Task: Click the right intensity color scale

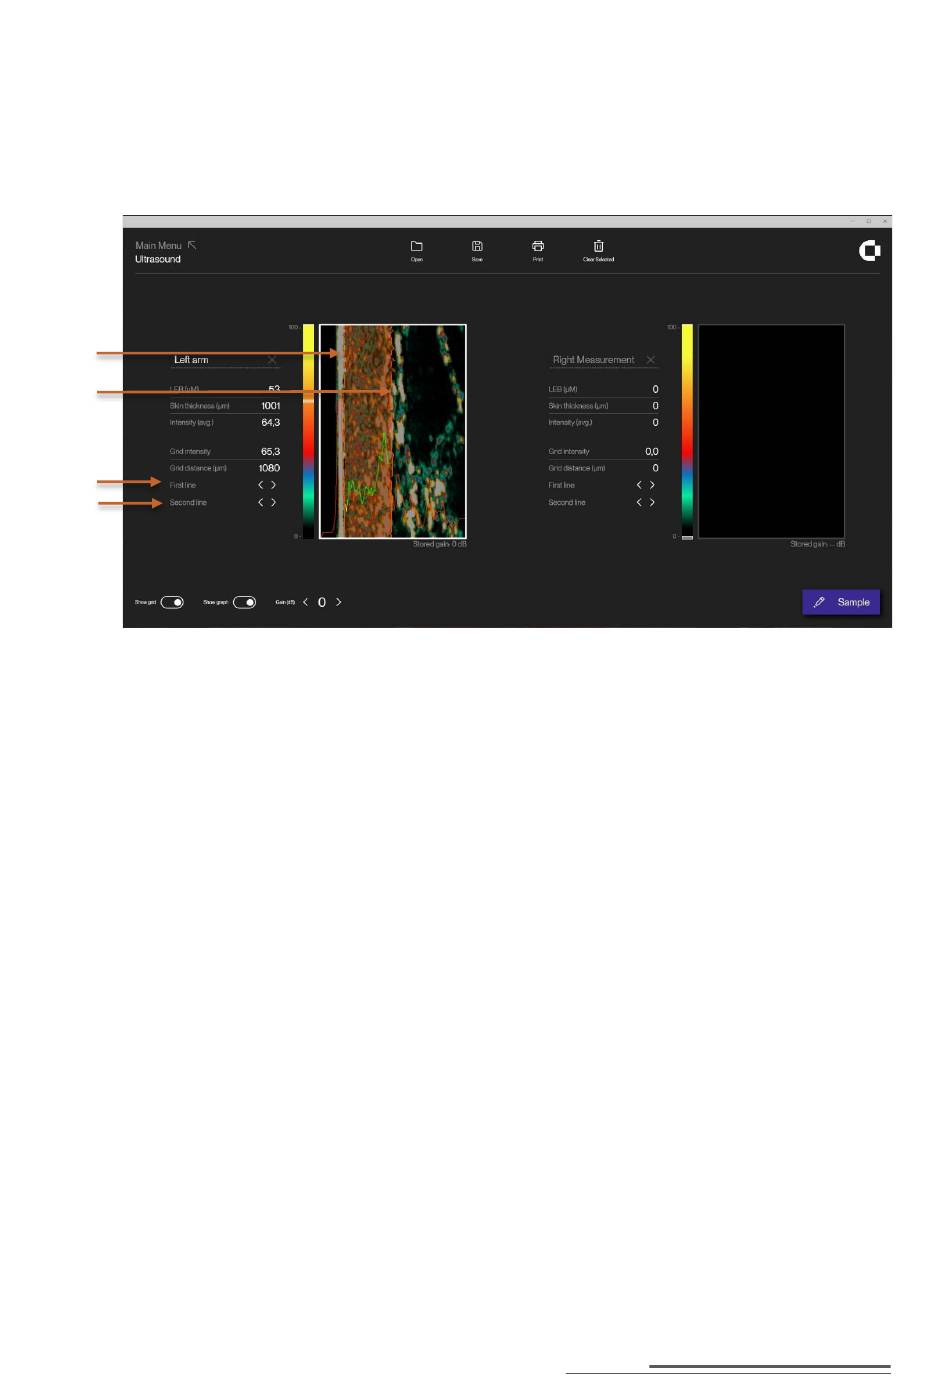Action: pos(687,431)
